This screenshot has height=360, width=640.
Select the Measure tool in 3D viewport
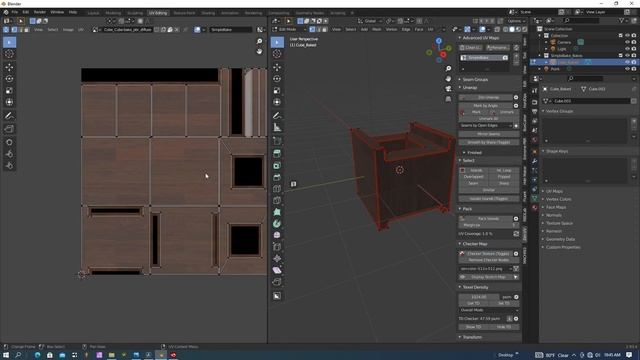point(277,127)
